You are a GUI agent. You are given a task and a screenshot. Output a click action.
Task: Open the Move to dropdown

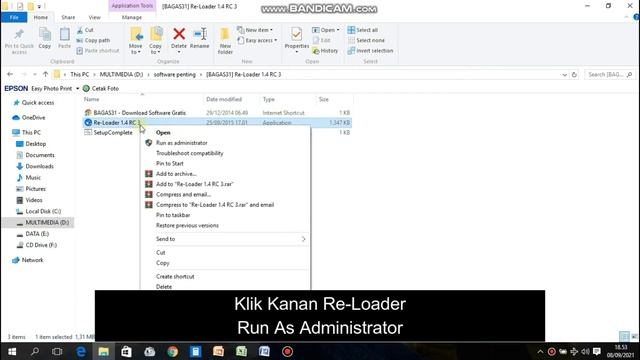(x=136, y=41)
